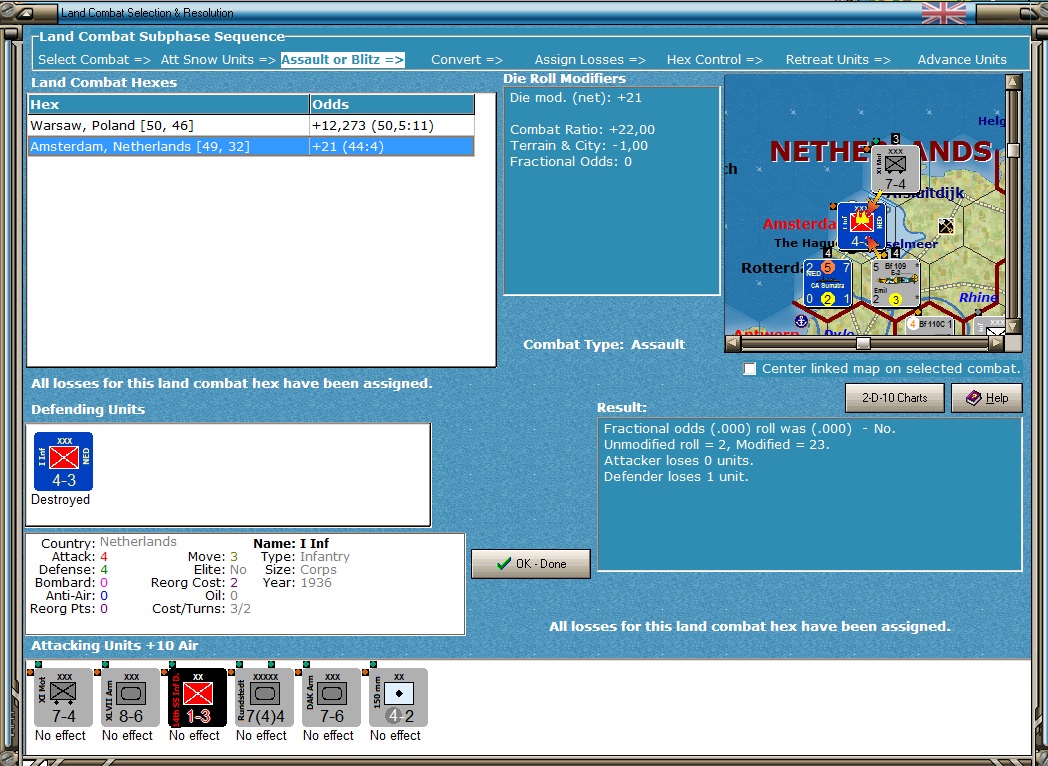Open the Help button with book icon
1048x766 pixels.
987,398
